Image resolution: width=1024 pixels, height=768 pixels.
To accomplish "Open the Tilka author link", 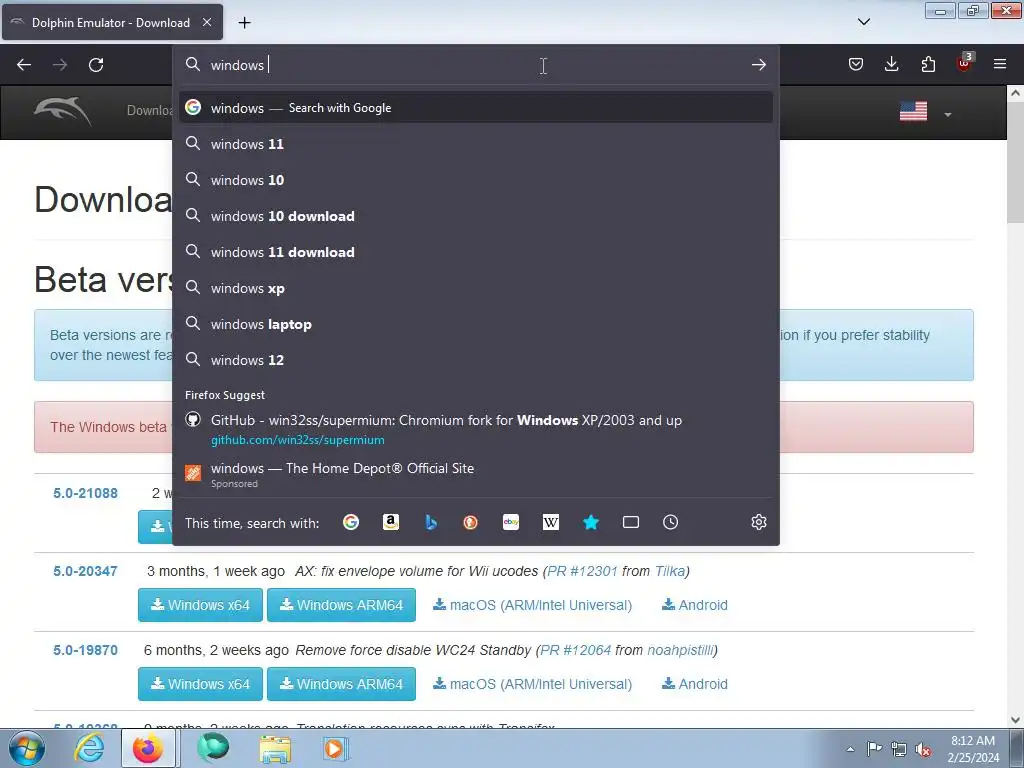I will [670, 571].
